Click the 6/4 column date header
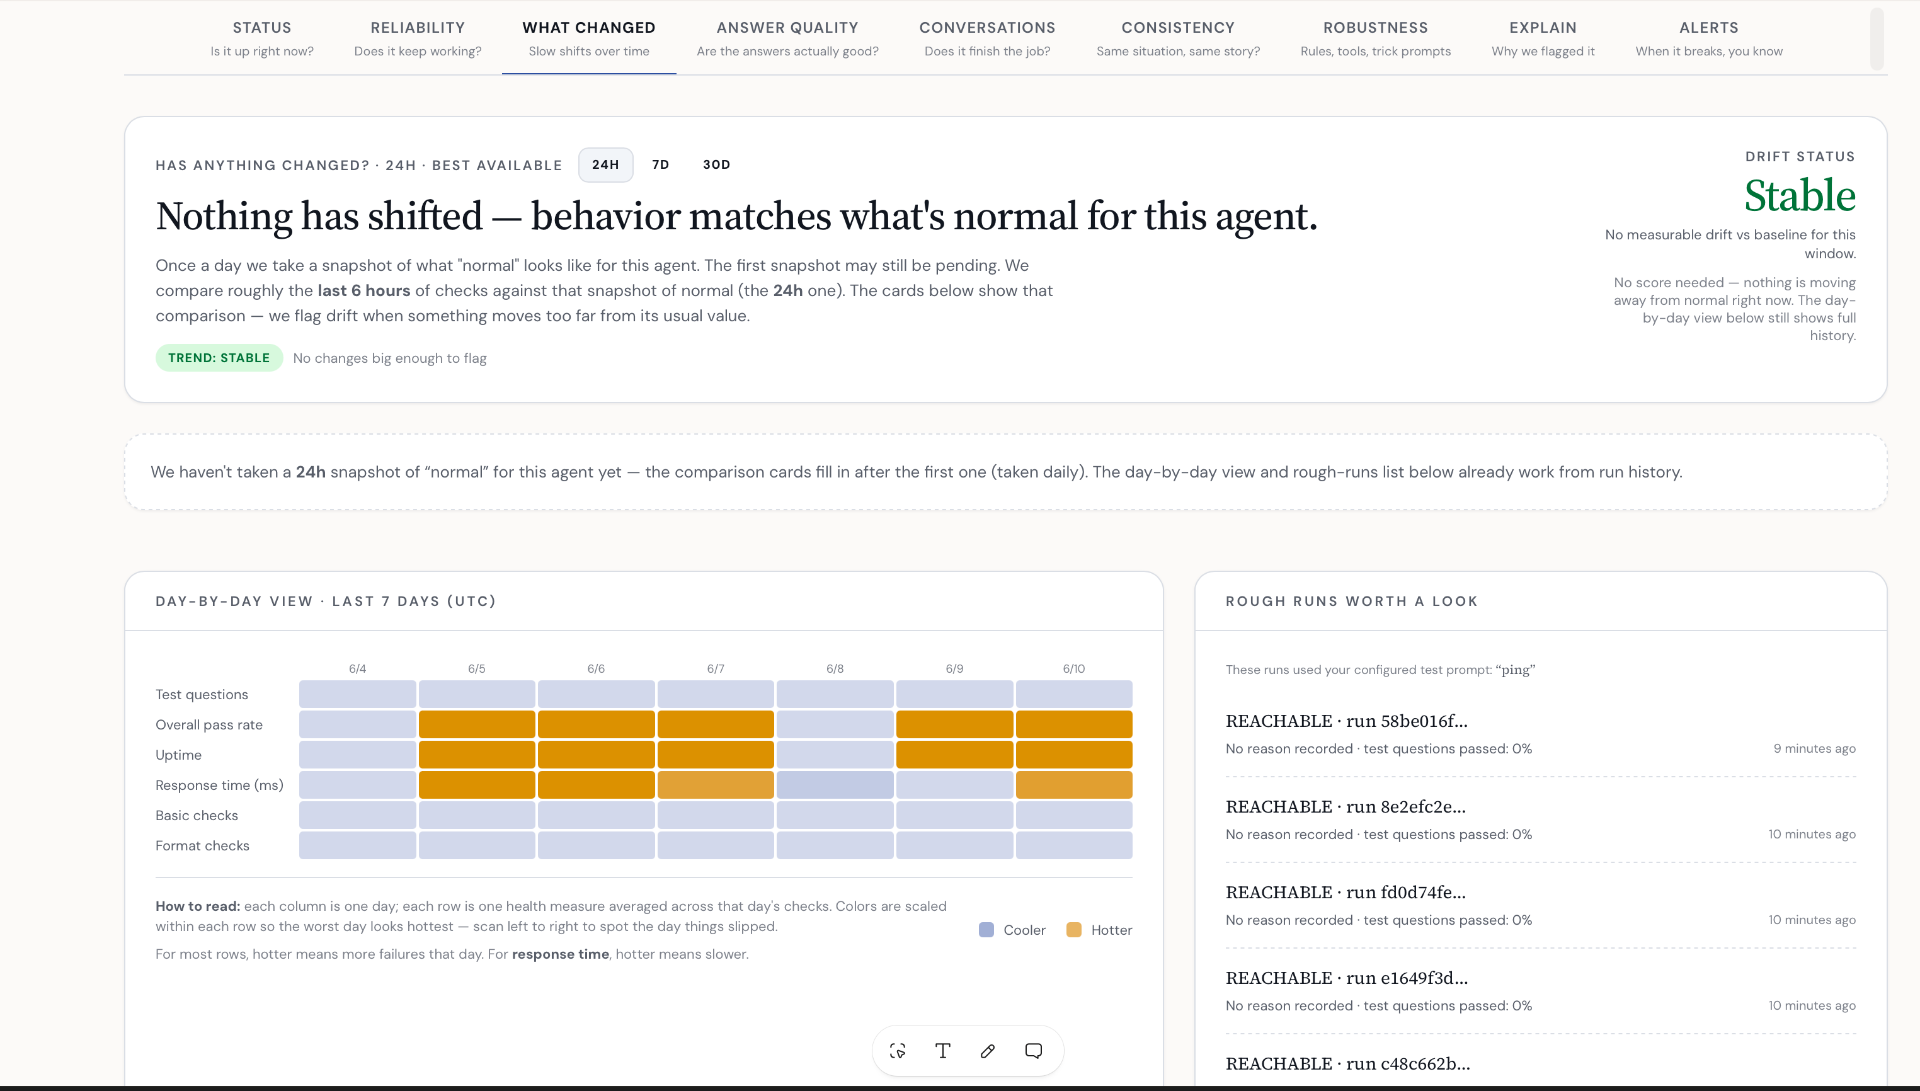Image resolution: width=1920 pixels, height=1091 pixels. [x=357, y=669]
